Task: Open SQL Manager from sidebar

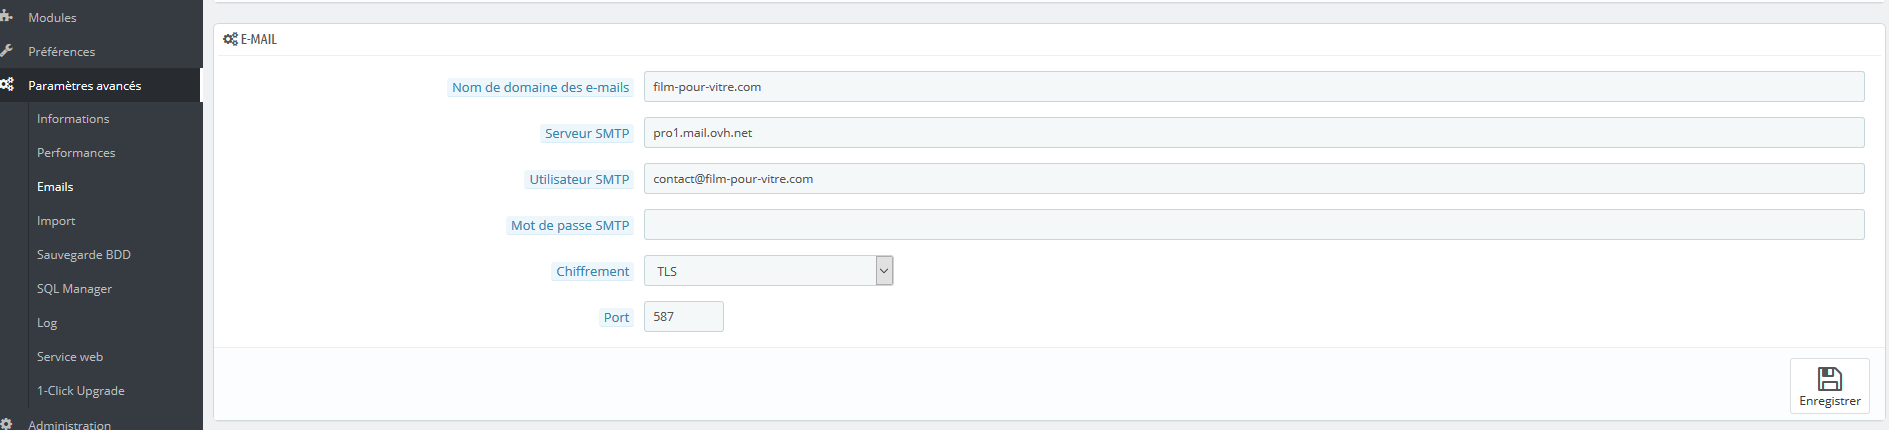Action: pos(74,289)
